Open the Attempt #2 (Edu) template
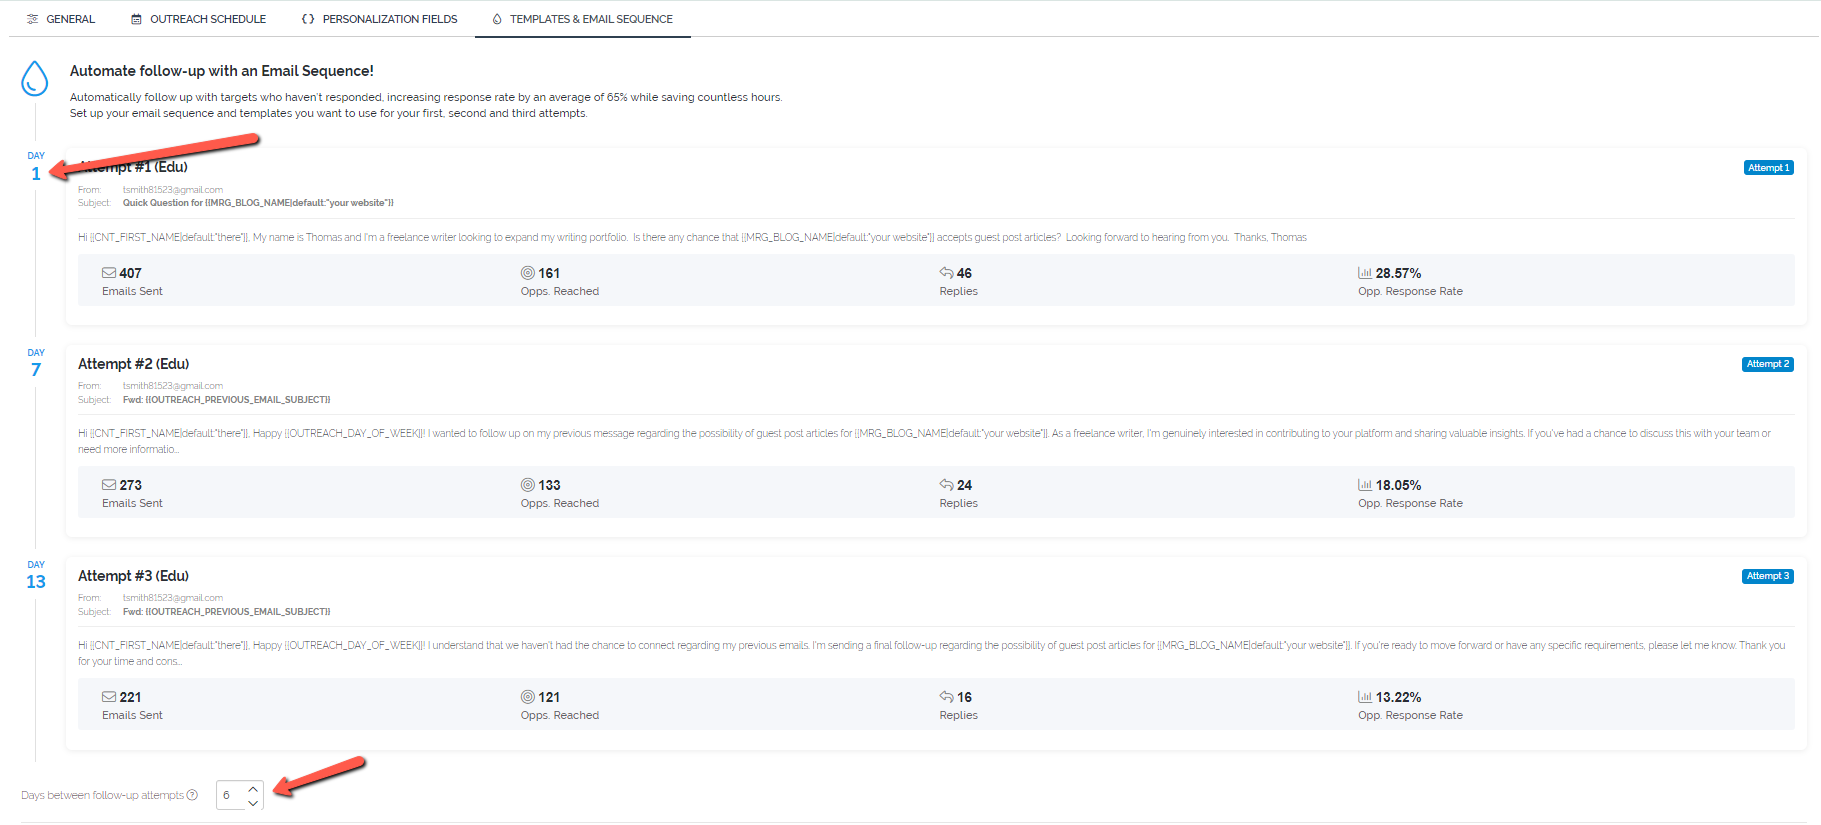This screenshot has width=1821, height=825. (x=134, y=364)
